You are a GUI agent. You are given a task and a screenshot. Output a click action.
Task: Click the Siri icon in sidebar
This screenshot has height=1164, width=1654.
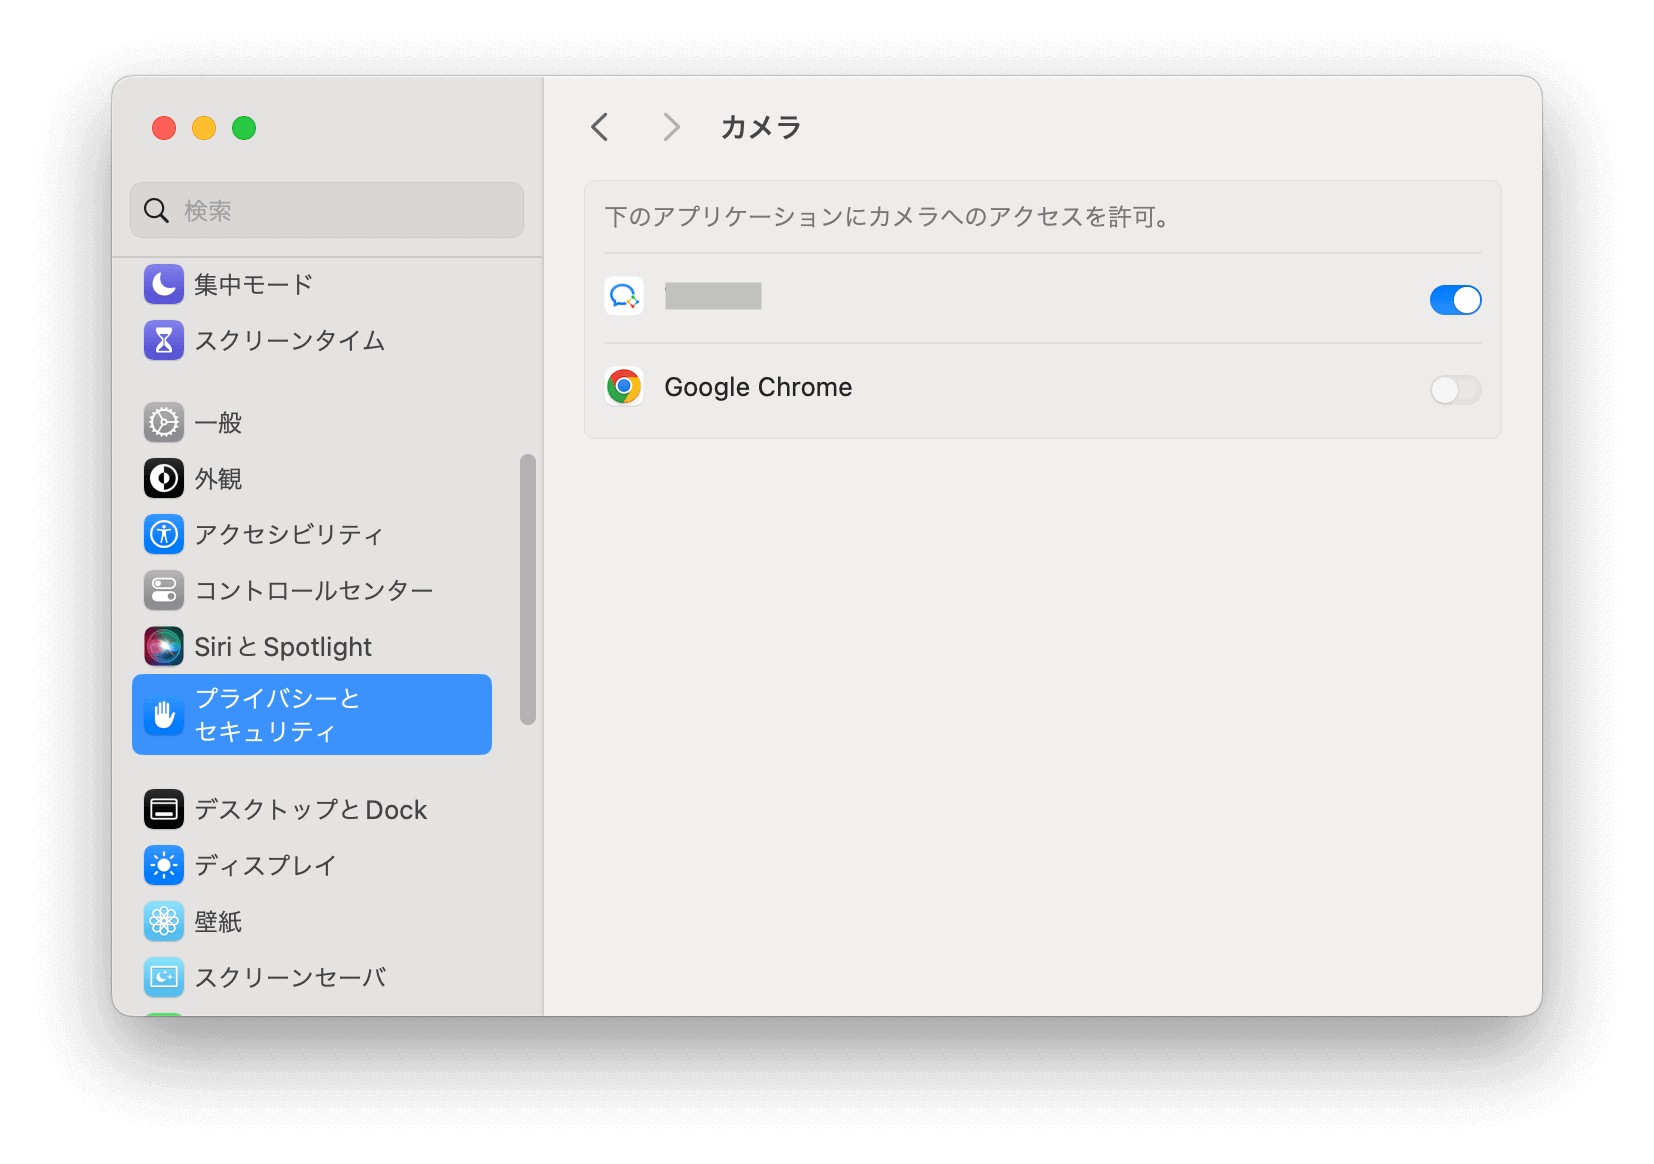coord(164,646)
